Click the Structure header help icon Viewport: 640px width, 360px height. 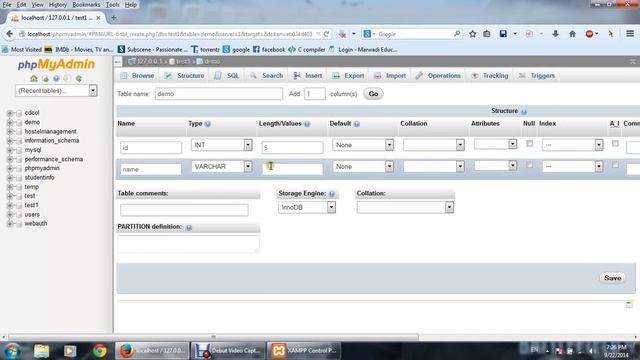(x=524, y=111)
